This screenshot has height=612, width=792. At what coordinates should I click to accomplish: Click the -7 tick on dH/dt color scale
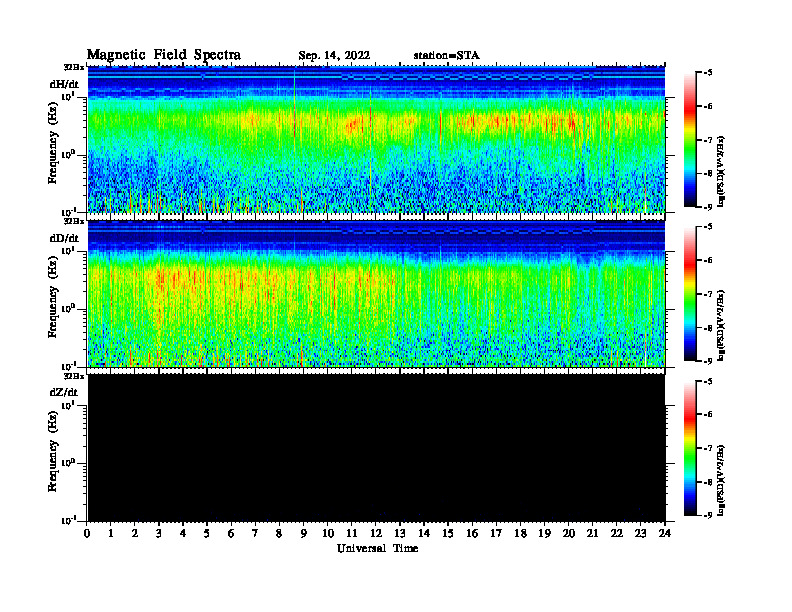pyautogui.click(x=708, y=140)
